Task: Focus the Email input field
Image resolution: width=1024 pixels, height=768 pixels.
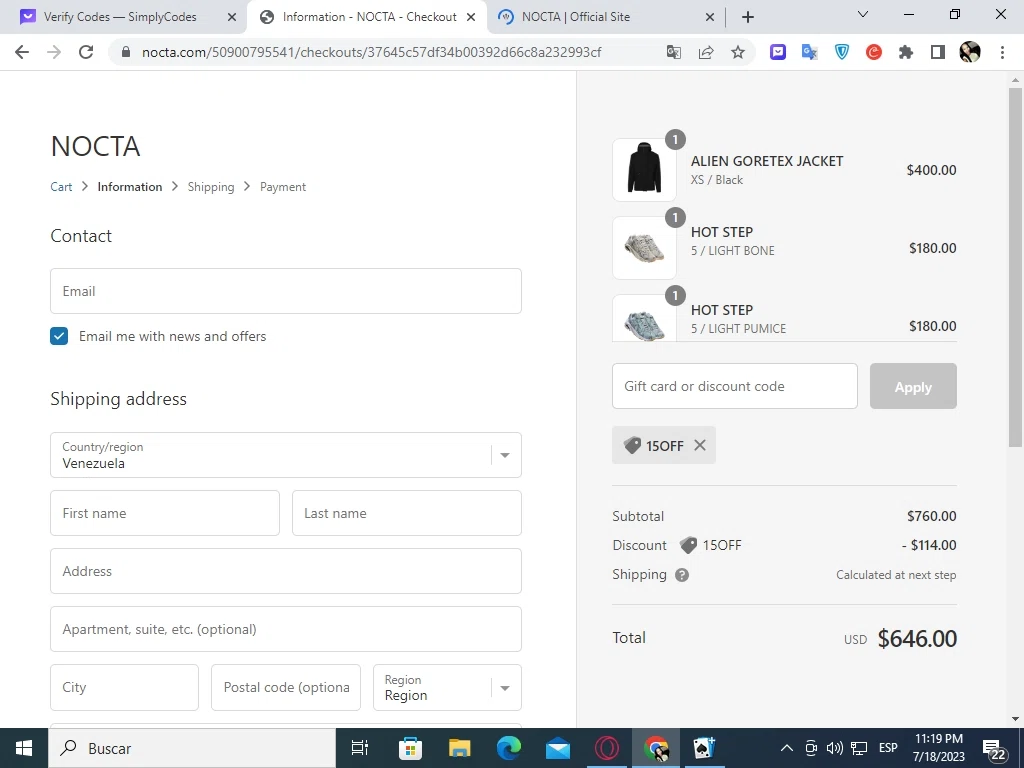Action: click(x=286, y=291)
